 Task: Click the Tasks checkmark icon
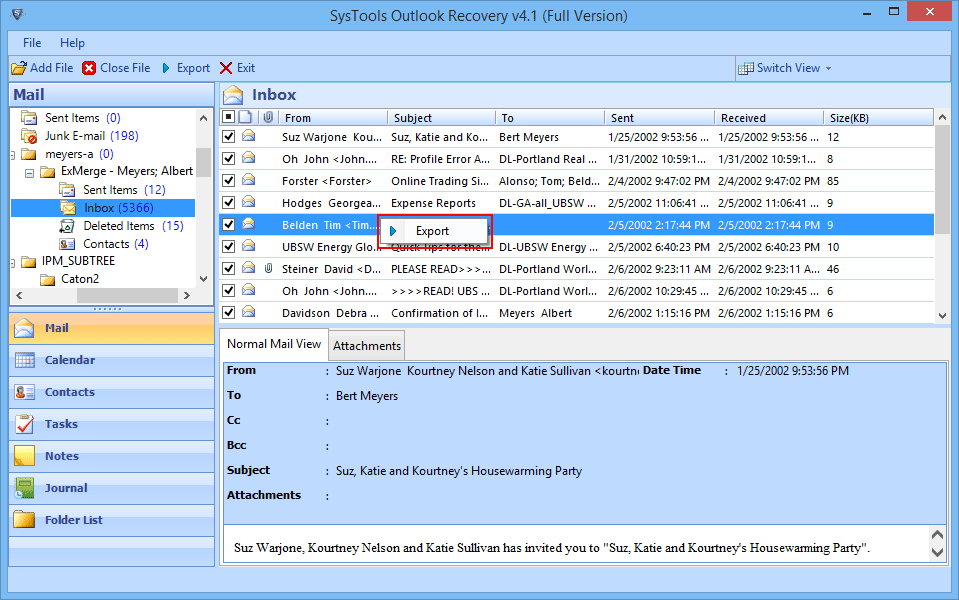point(24,424)
